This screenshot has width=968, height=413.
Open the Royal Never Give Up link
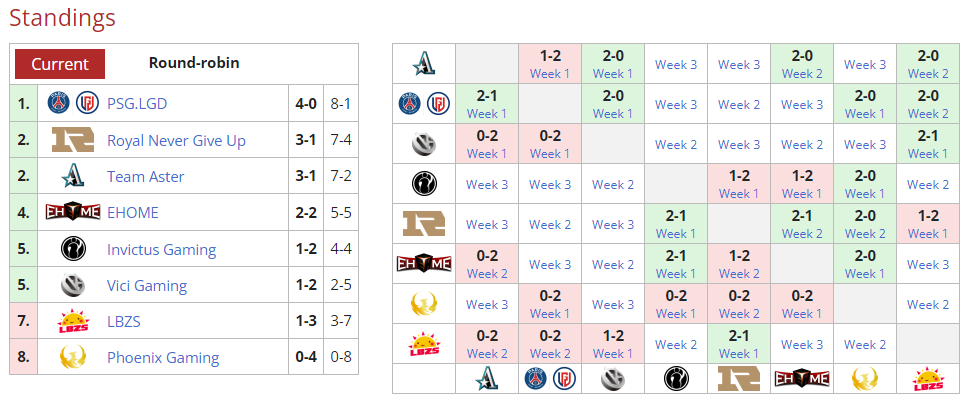point(177,141)
